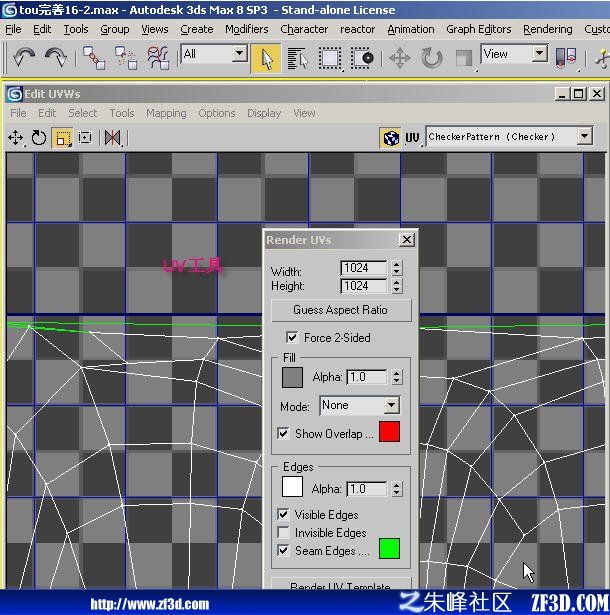Open the Modifiers menu
The width and height of the screenshot is (610, 615).
coord(247,29)
